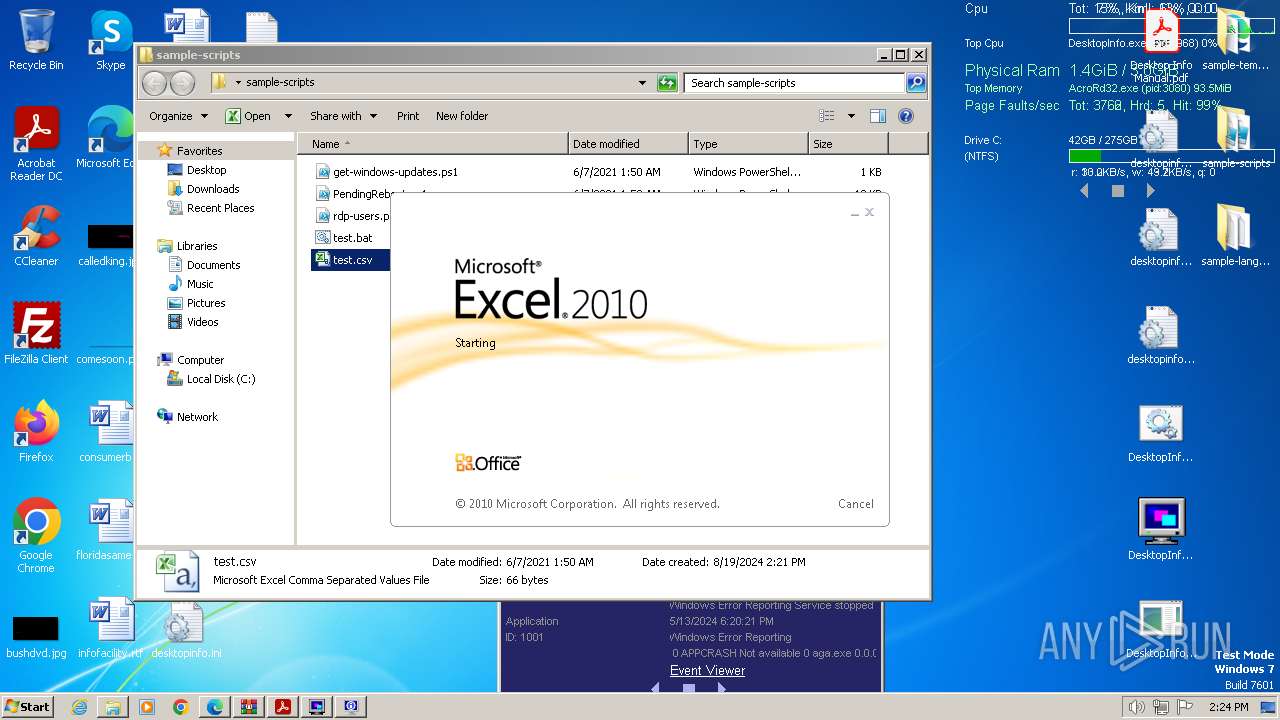The height and width of the screenshot is (720, 1280).
Task: Open sample-scripts folder on desktop
Action: point(1236,137)
